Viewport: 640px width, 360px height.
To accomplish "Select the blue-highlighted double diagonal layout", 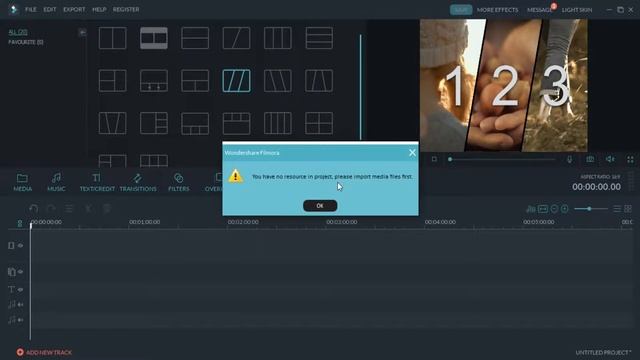I will point(236,80).
